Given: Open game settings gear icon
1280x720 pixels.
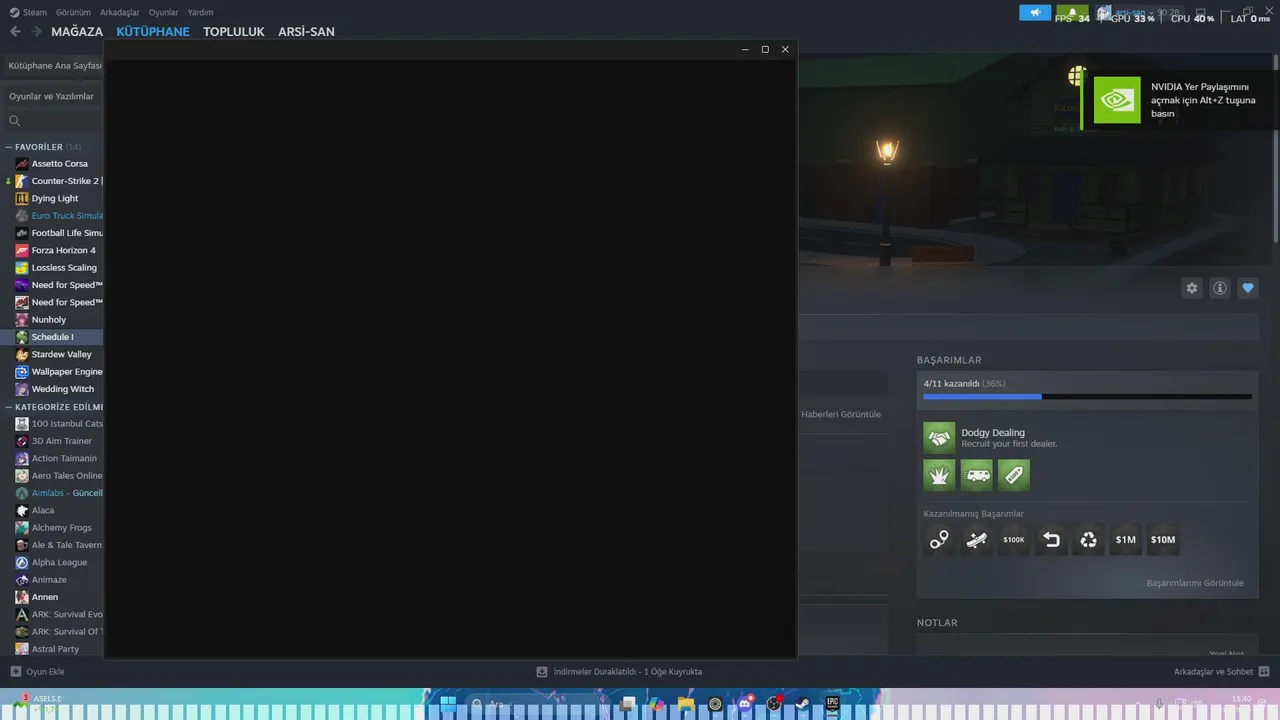Looking at the screenshot, I should tap(1192, 288).
